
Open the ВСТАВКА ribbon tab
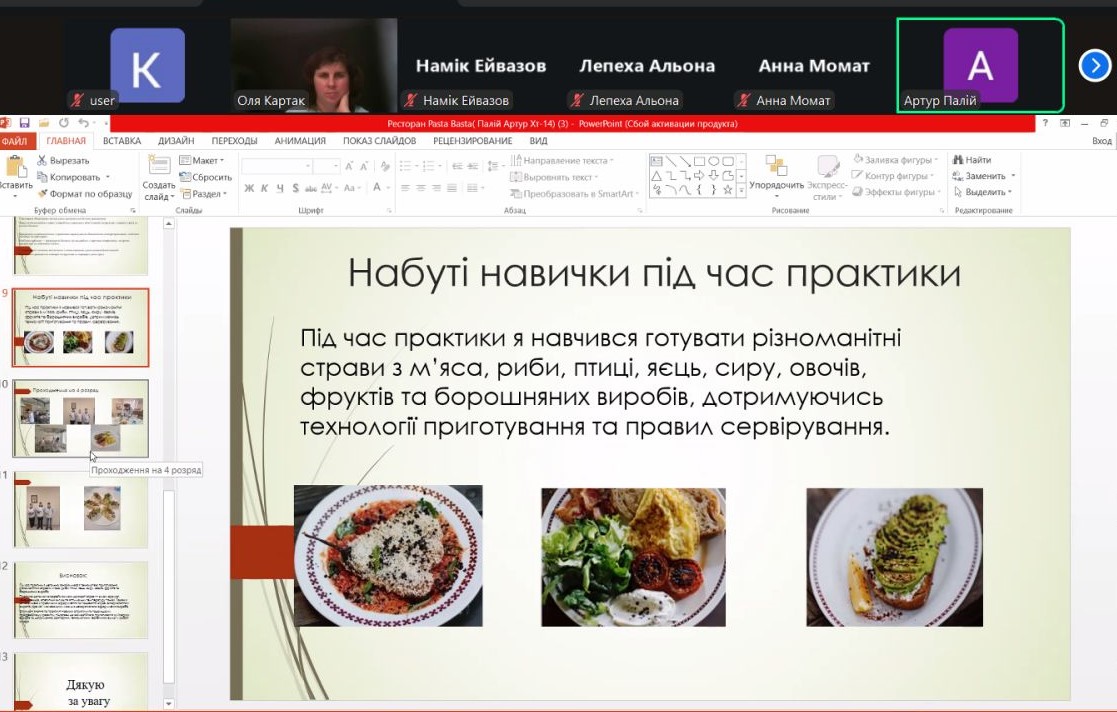(x=122, y=141)
